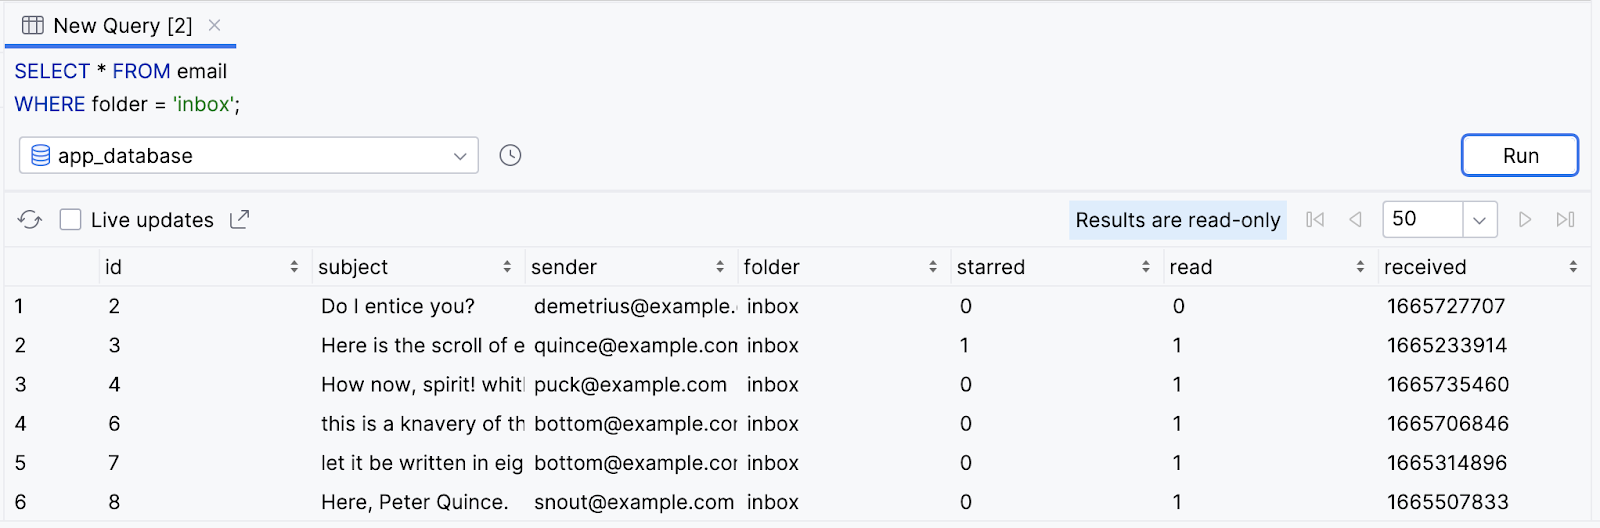The height and width of the screenshot is (528, 1600).
Task: Close the New Query [2] tab
Action: (x=214, y=26)
